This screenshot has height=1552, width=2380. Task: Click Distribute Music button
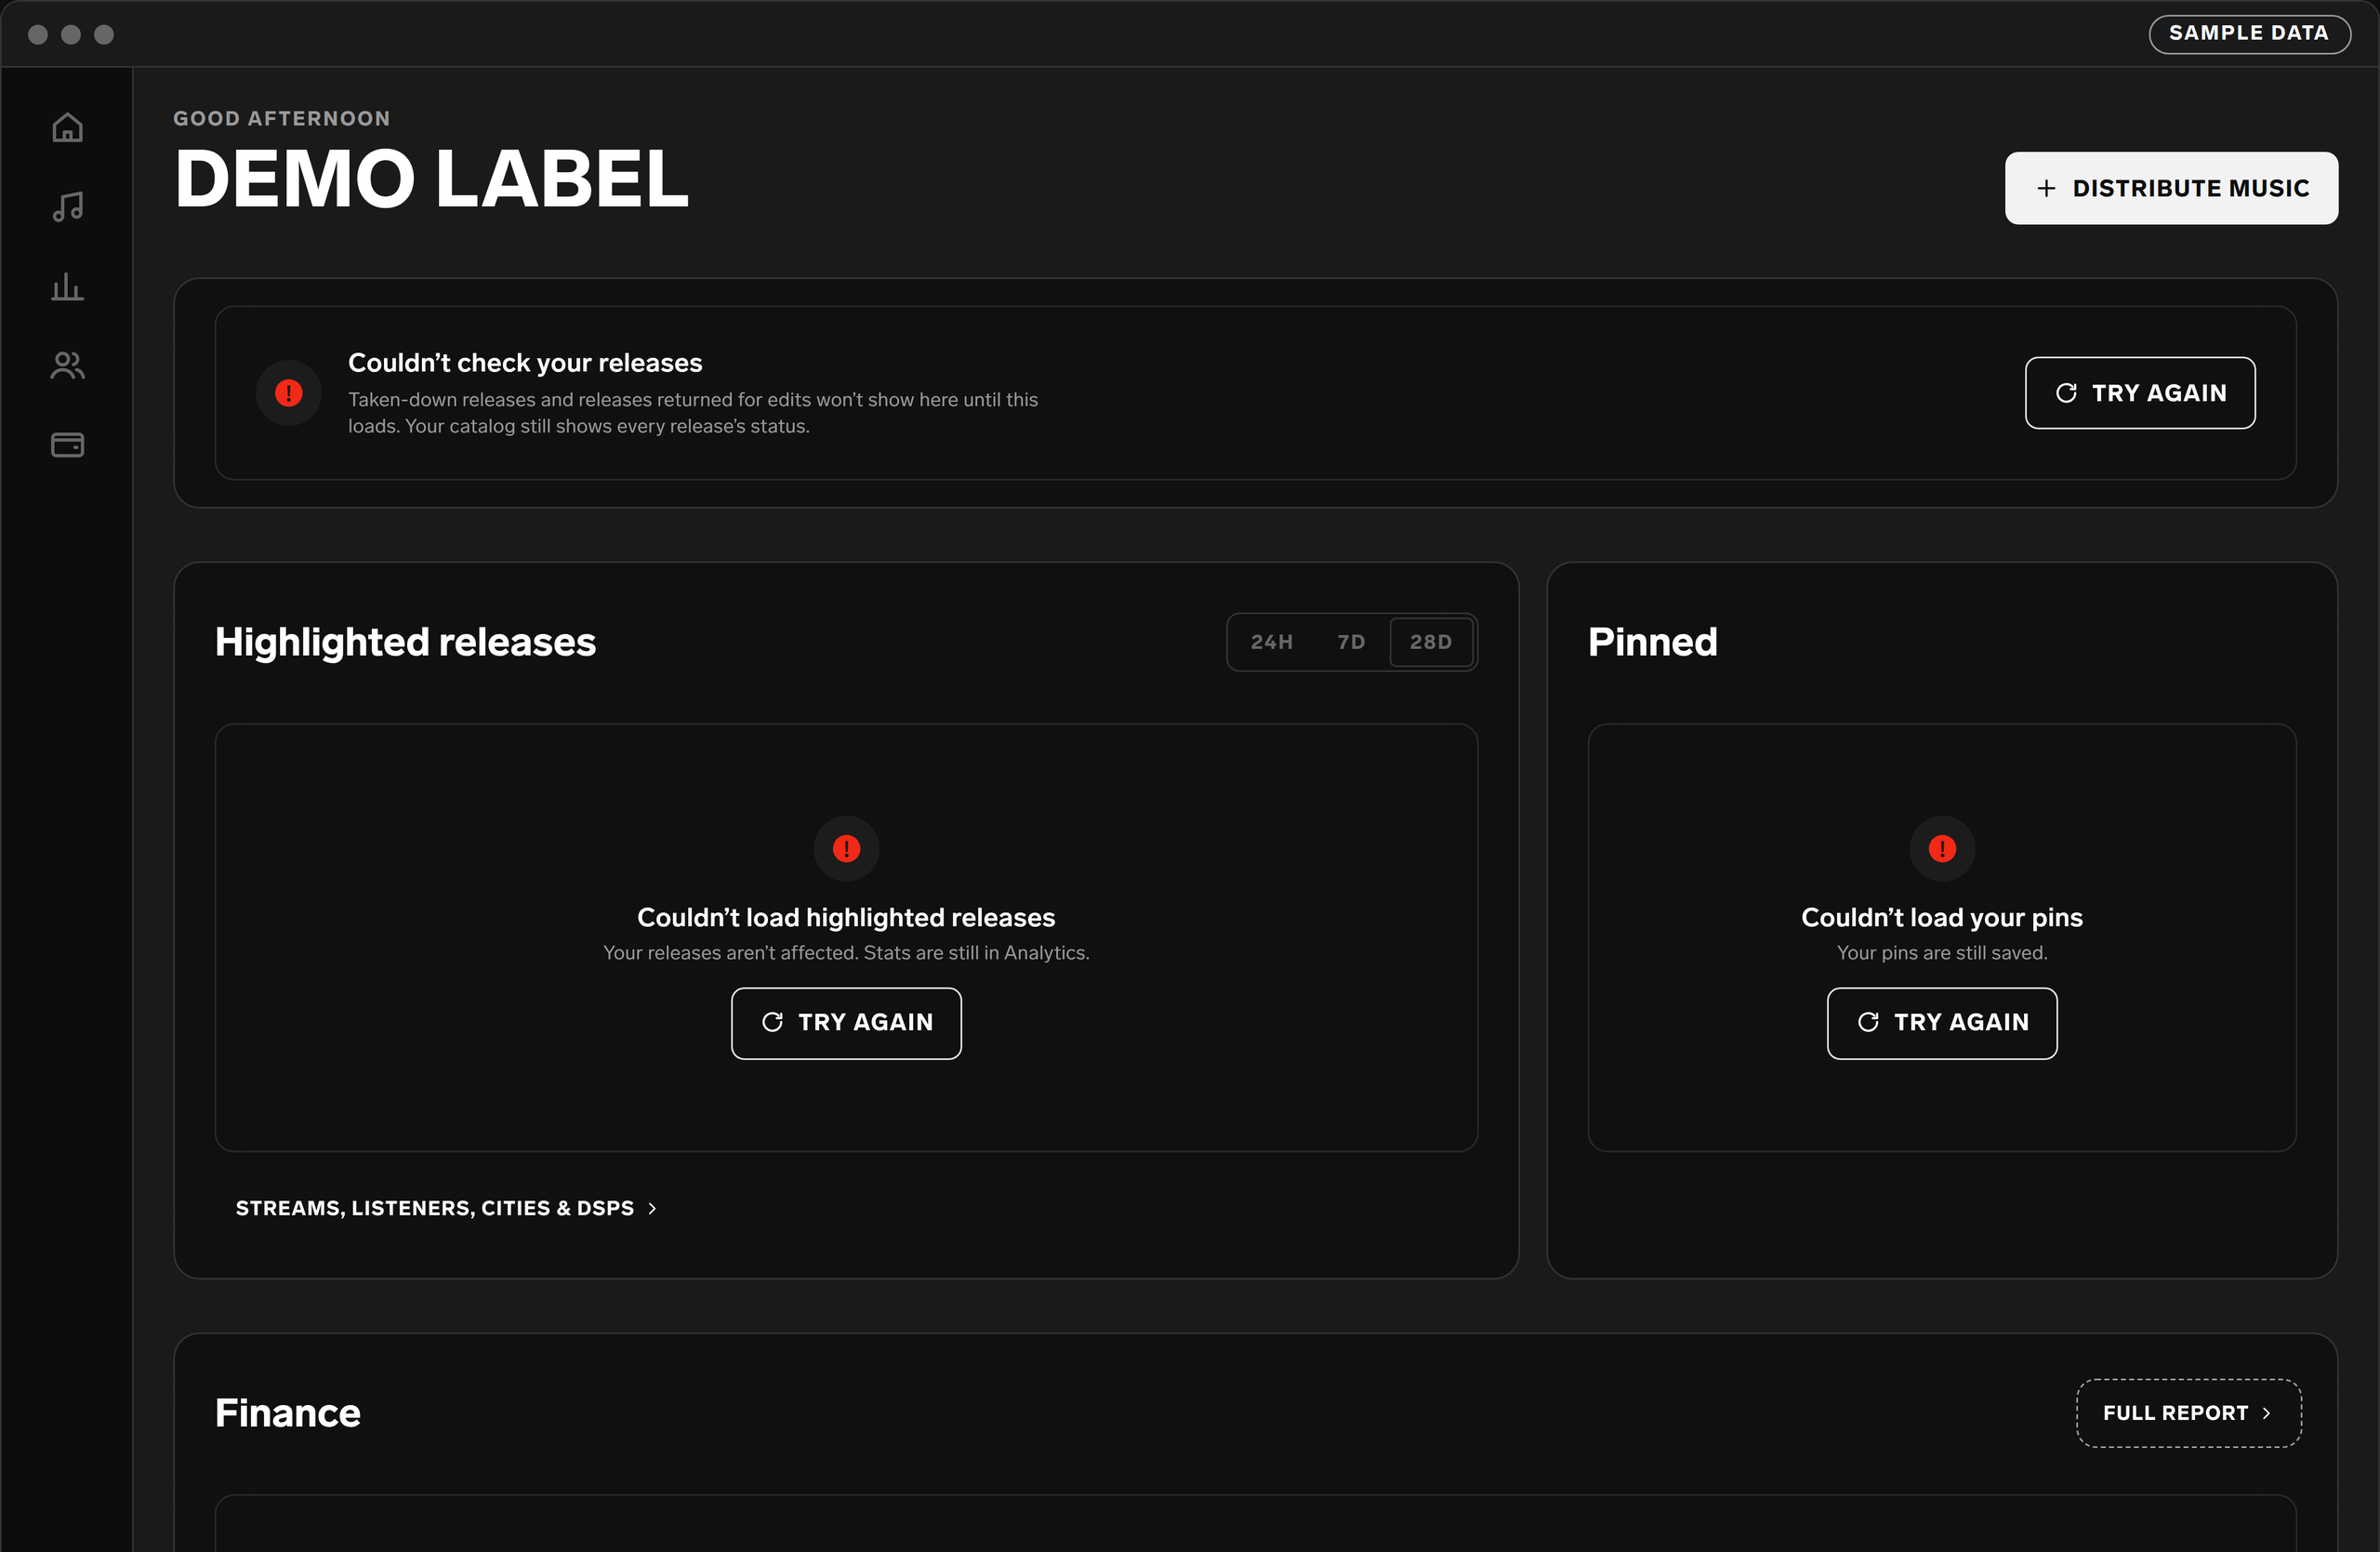click(x=2171, y=188)
